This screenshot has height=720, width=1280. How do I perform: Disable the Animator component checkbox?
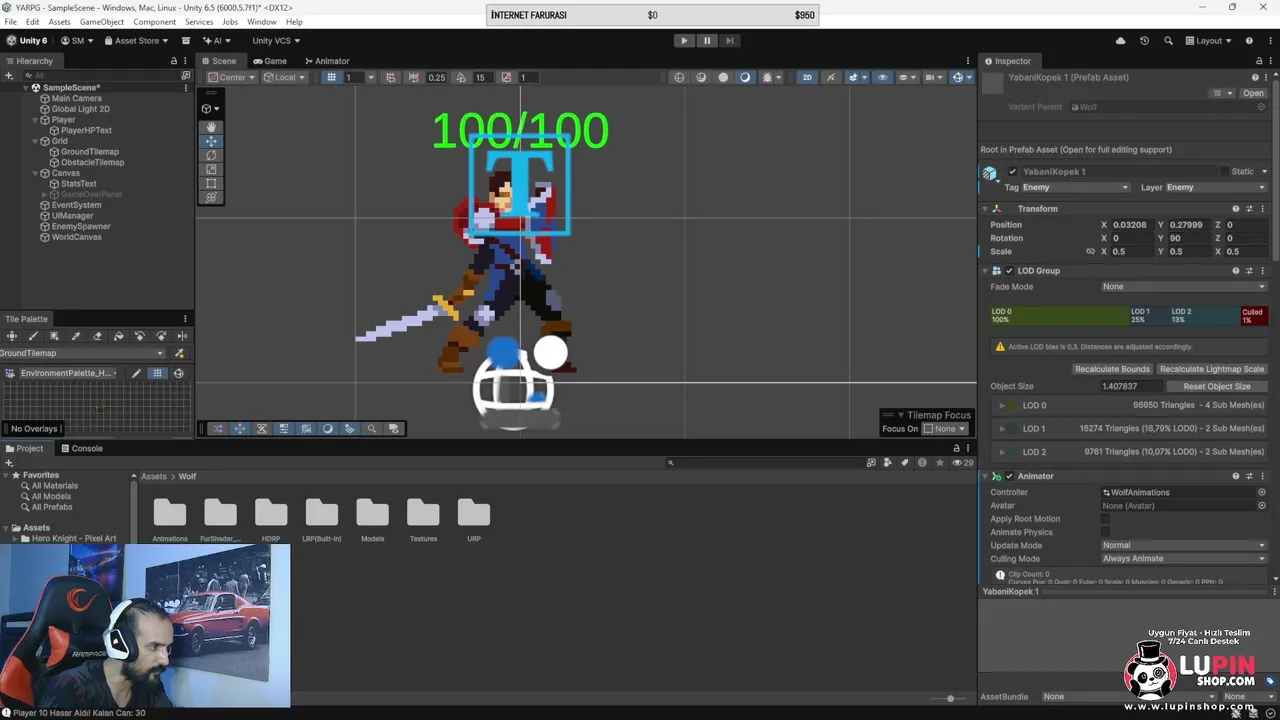click(x=1009, y=476)
